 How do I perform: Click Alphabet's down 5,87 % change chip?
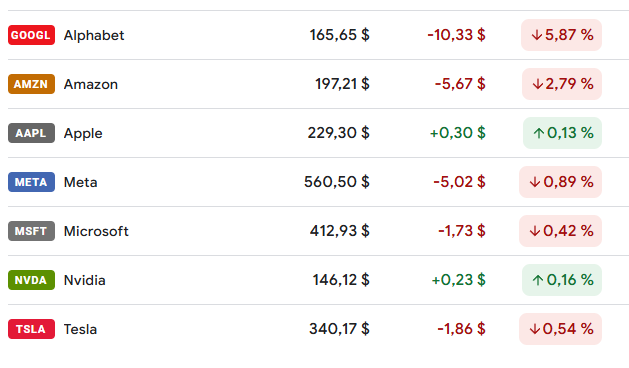point(561,35)
